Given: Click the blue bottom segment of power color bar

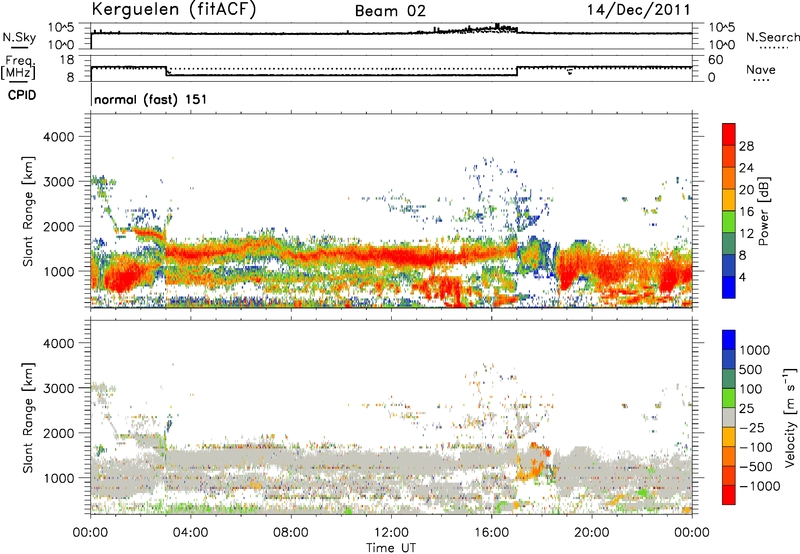Looking at the screenshot, I should pyautogui.click(x=729, y=287).
